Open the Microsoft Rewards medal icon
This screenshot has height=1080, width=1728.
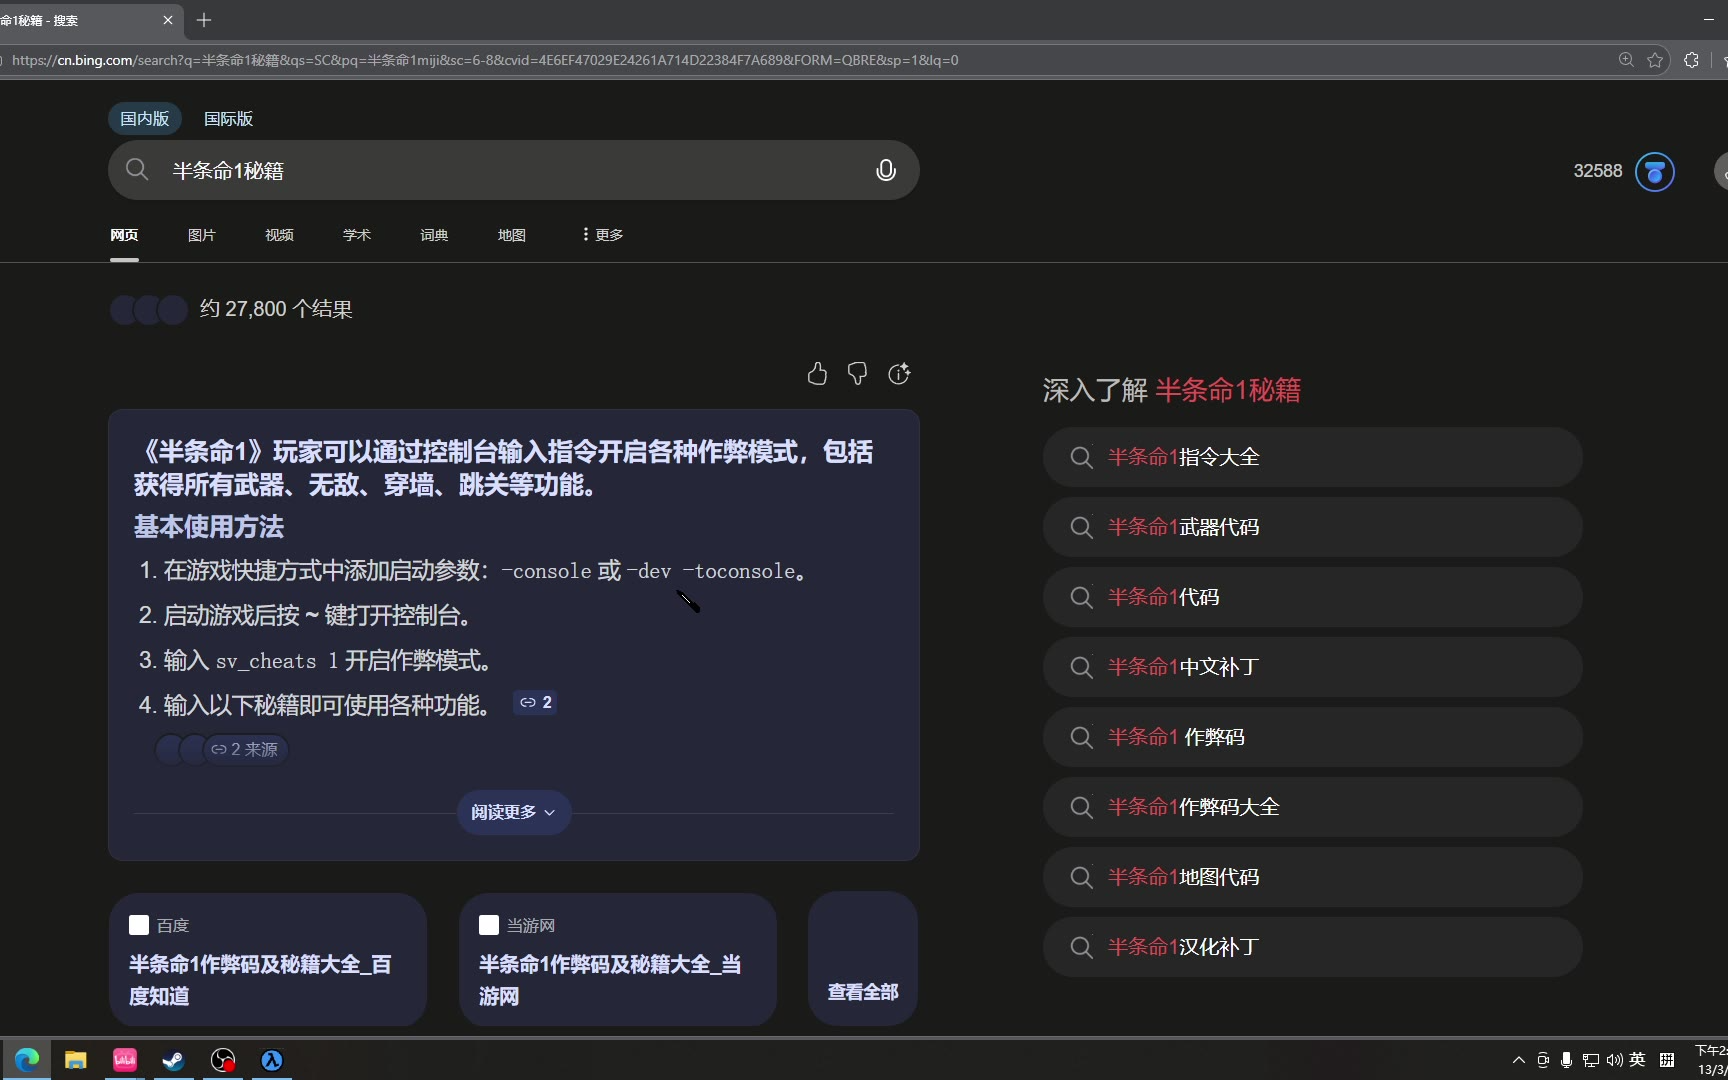tap(1654, 171)
